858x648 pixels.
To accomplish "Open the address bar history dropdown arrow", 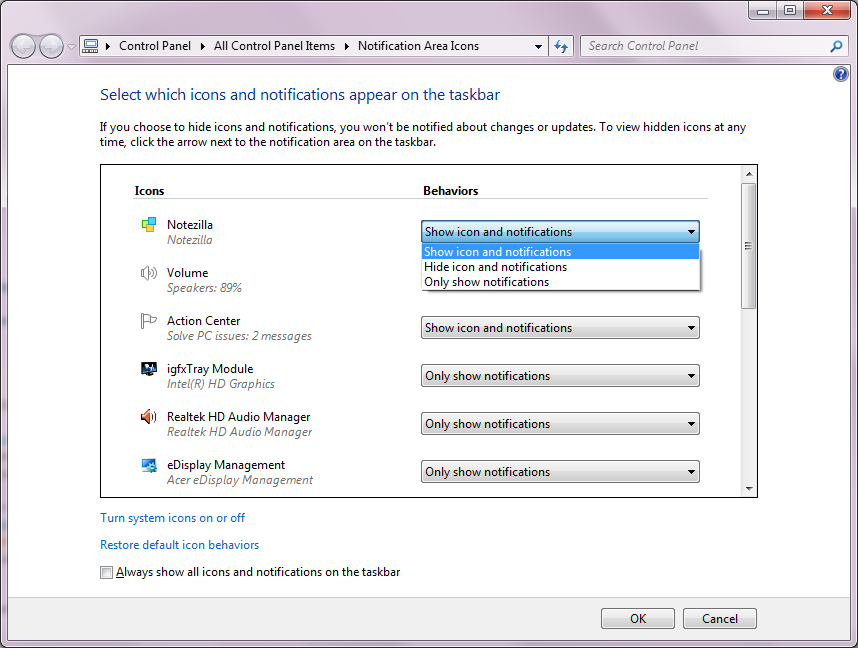I will click(538, 47).
